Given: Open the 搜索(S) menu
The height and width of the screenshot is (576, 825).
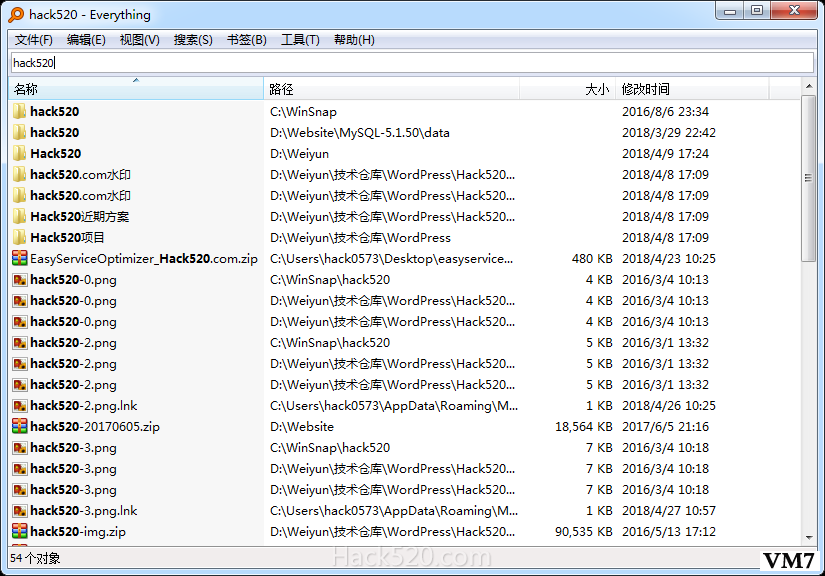Looking at the screenshot, I should (193, 40).
